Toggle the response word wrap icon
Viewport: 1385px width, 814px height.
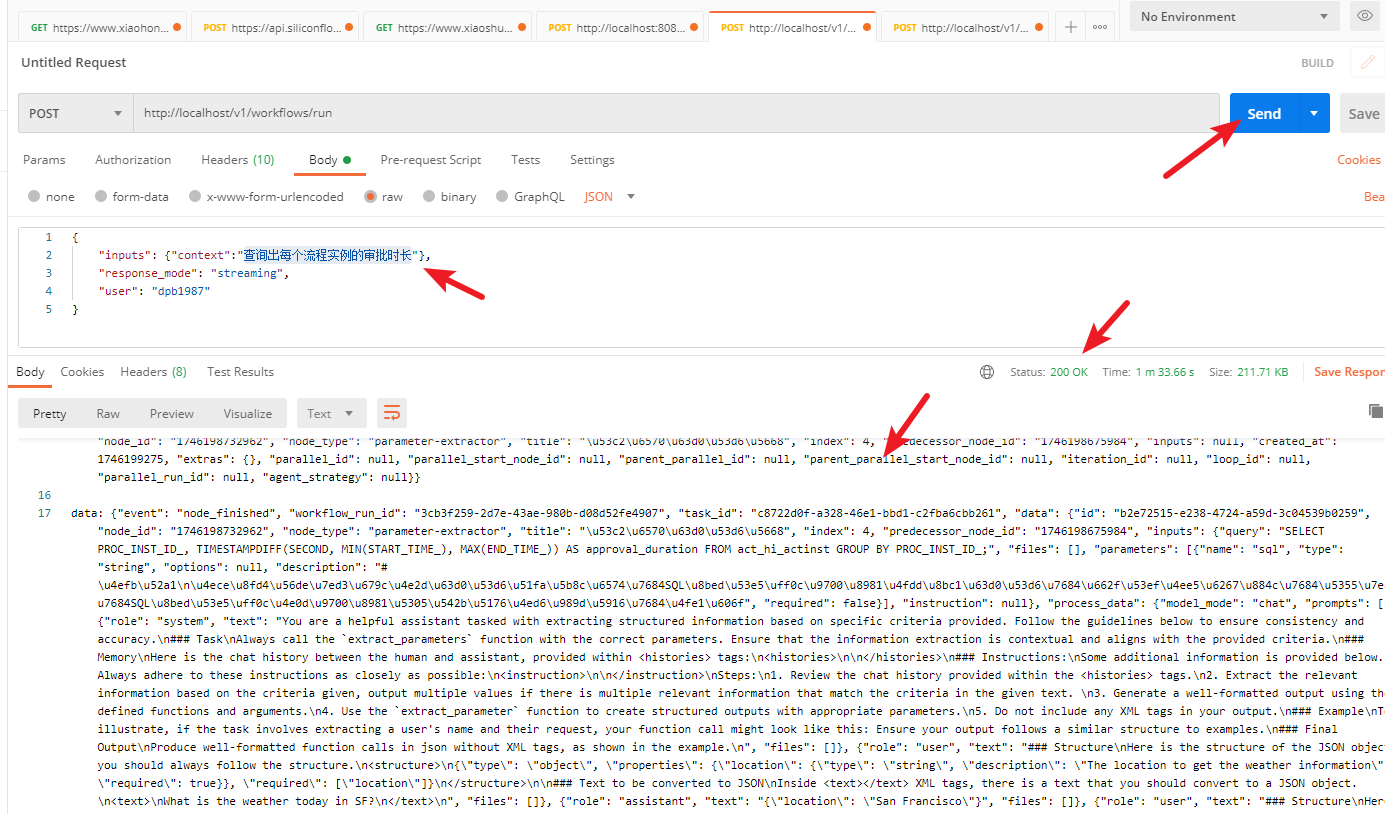coord(392,413)
